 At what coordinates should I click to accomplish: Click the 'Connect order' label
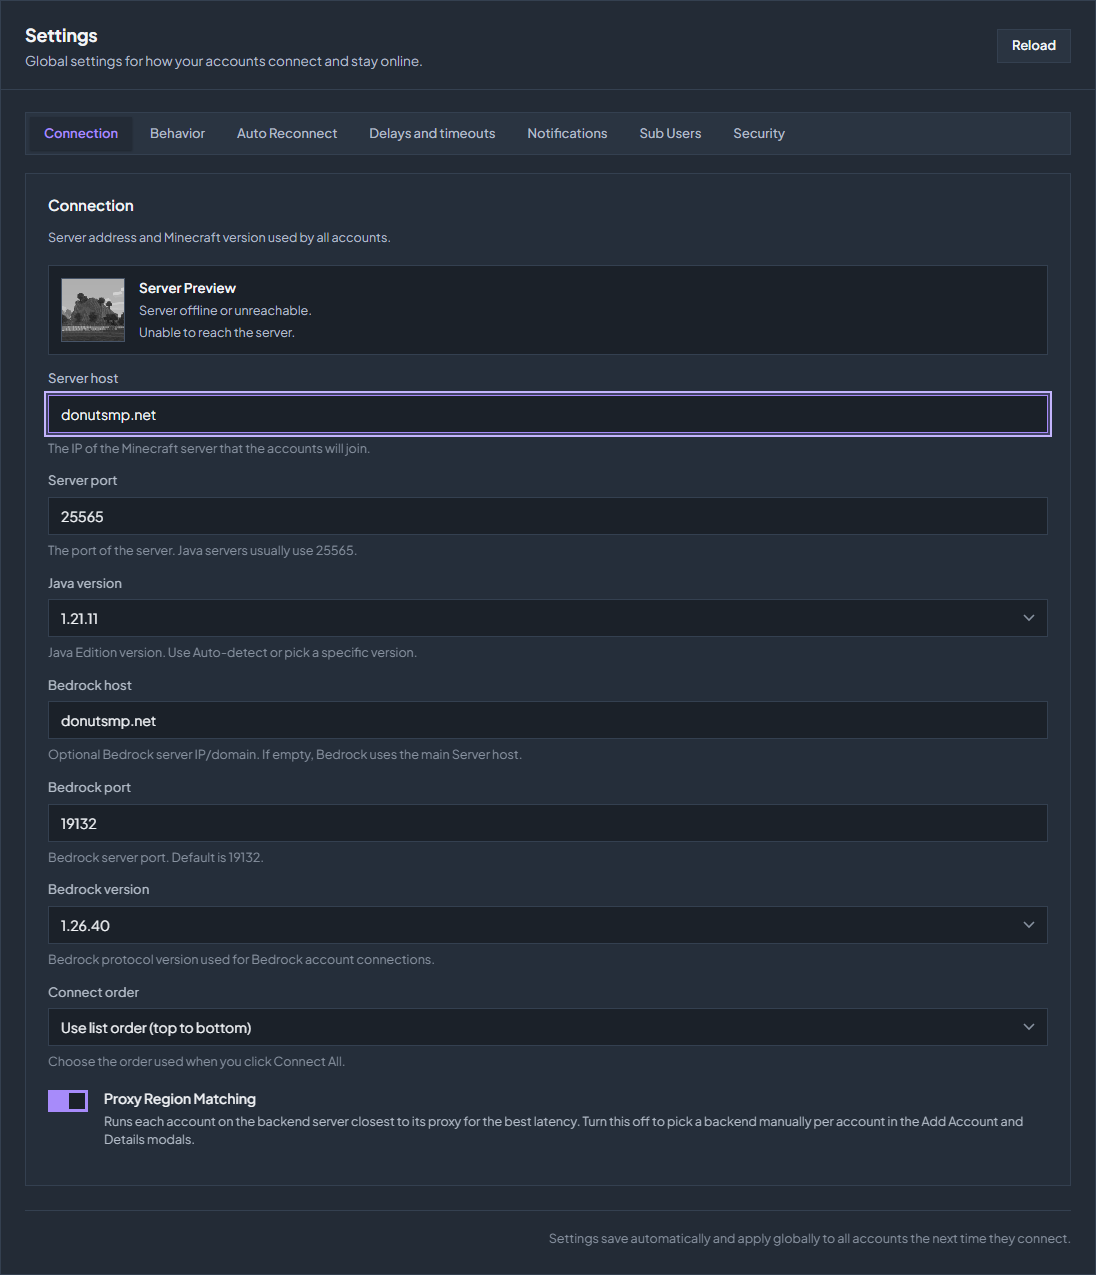[93, 992]
